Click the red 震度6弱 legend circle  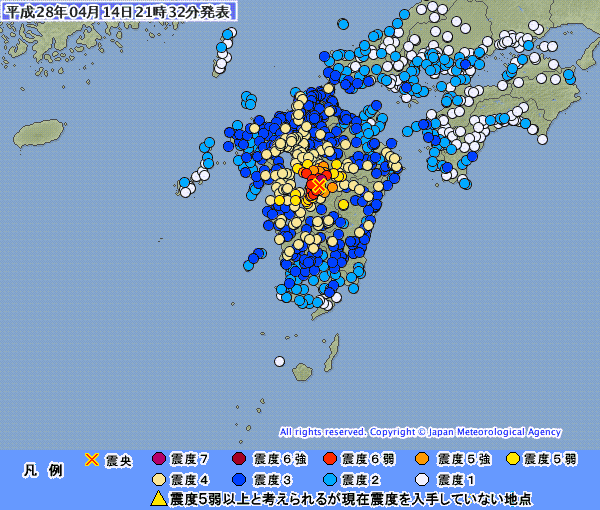(x=329, y=458)
